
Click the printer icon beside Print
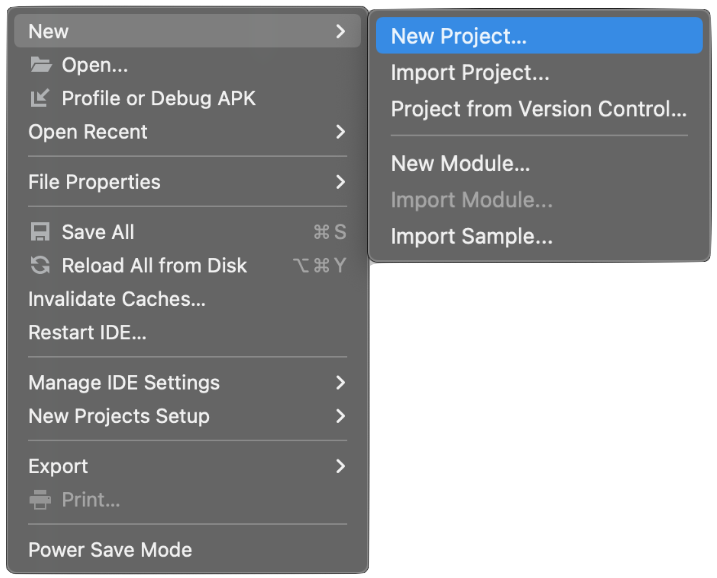[x=40, y=500]
